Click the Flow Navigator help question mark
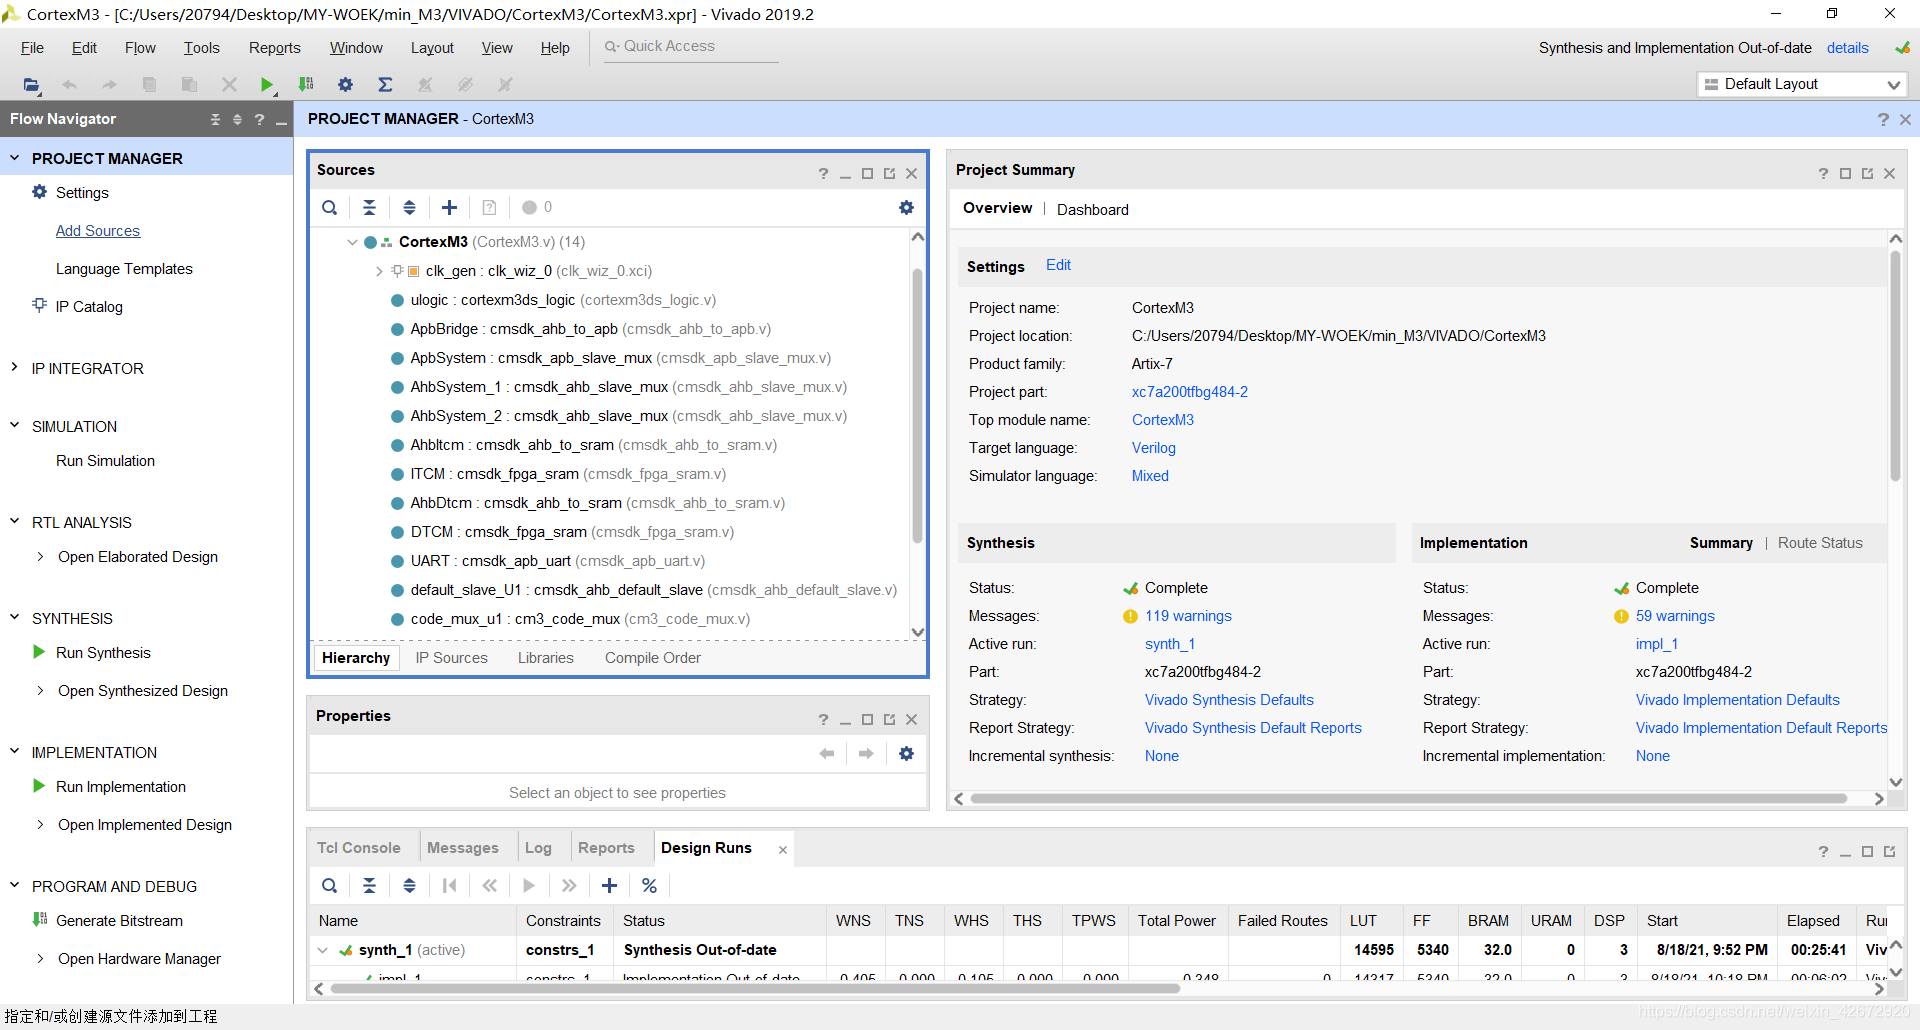The width and height of the screenshot is (1920, 1030). point(259,120)
